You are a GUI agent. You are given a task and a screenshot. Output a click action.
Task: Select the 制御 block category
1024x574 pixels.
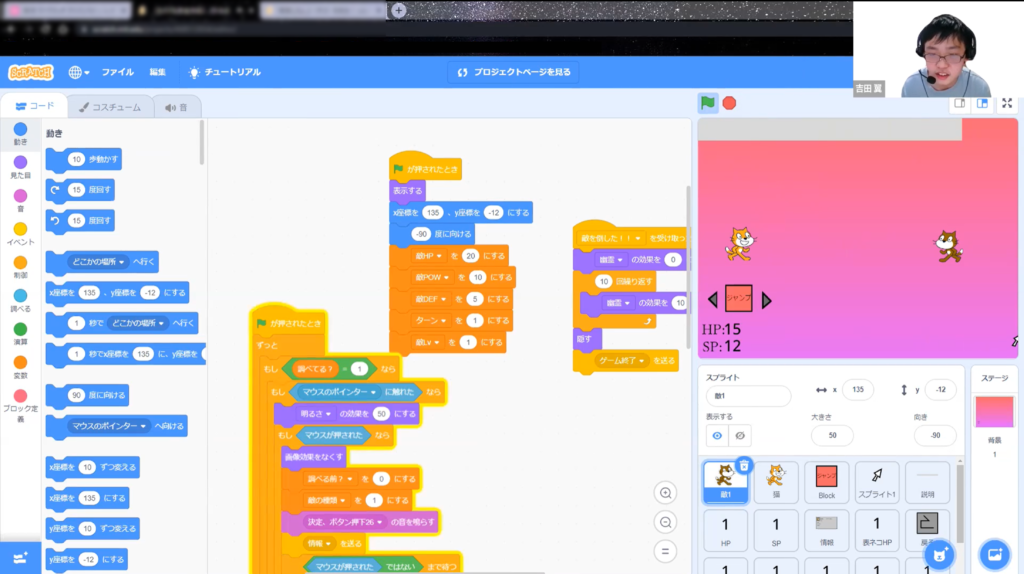click(20, 267)
